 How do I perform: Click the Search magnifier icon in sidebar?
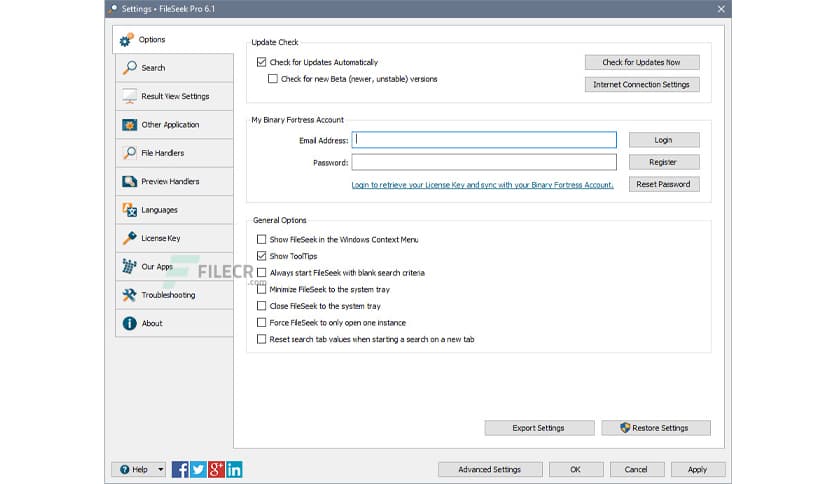pos(130,68)
